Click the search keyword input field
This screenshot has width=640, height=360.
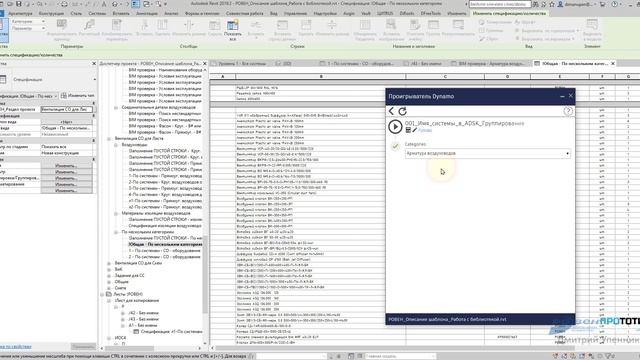[x=500, y=4]
